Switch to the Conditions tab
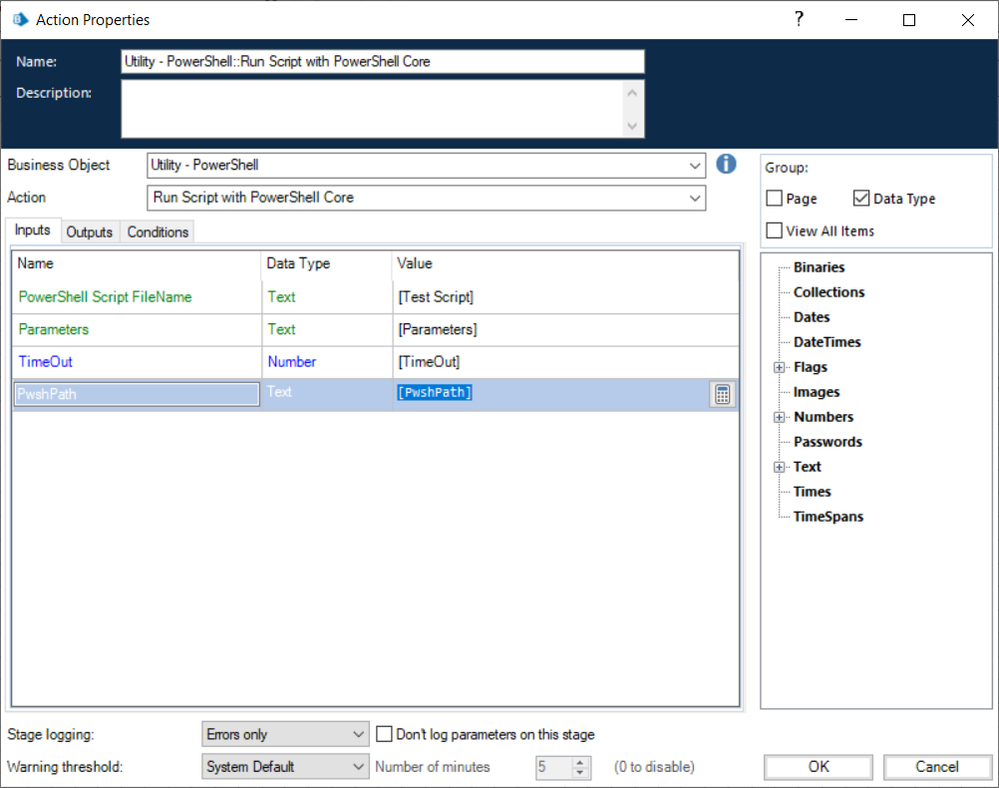This screenshot has width=999, height=788. (x=158, y=232)
